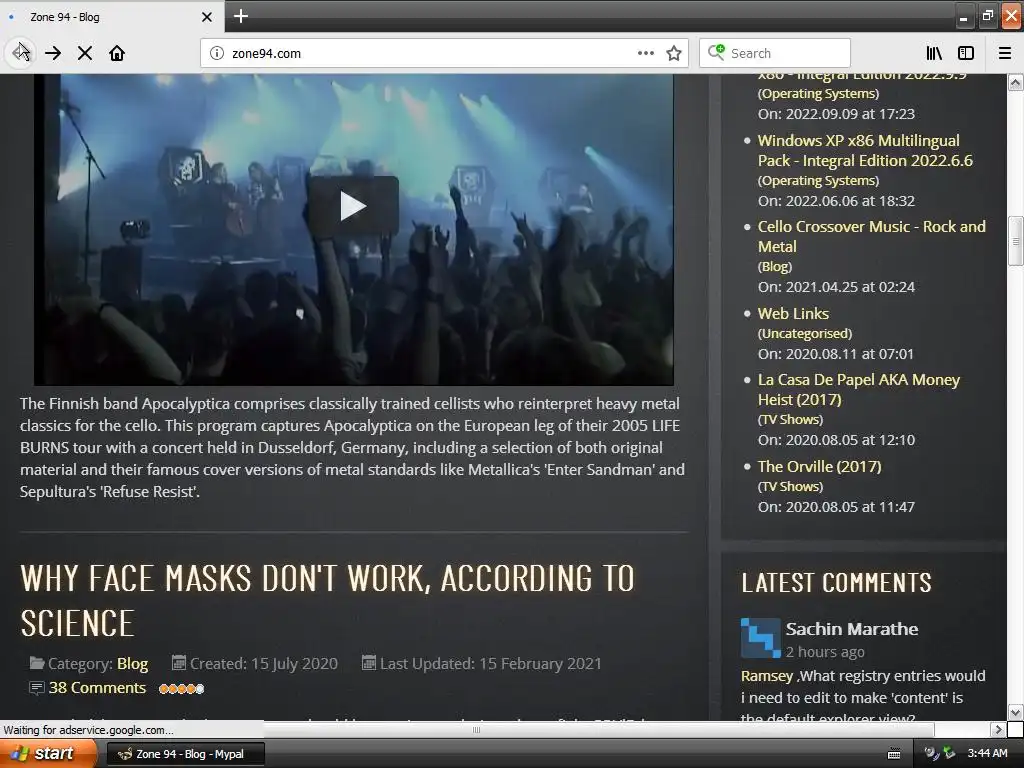Open the Library bookshelf icon
The height and width of the screenshot is (768, 1024).
(x=934, y=53)
